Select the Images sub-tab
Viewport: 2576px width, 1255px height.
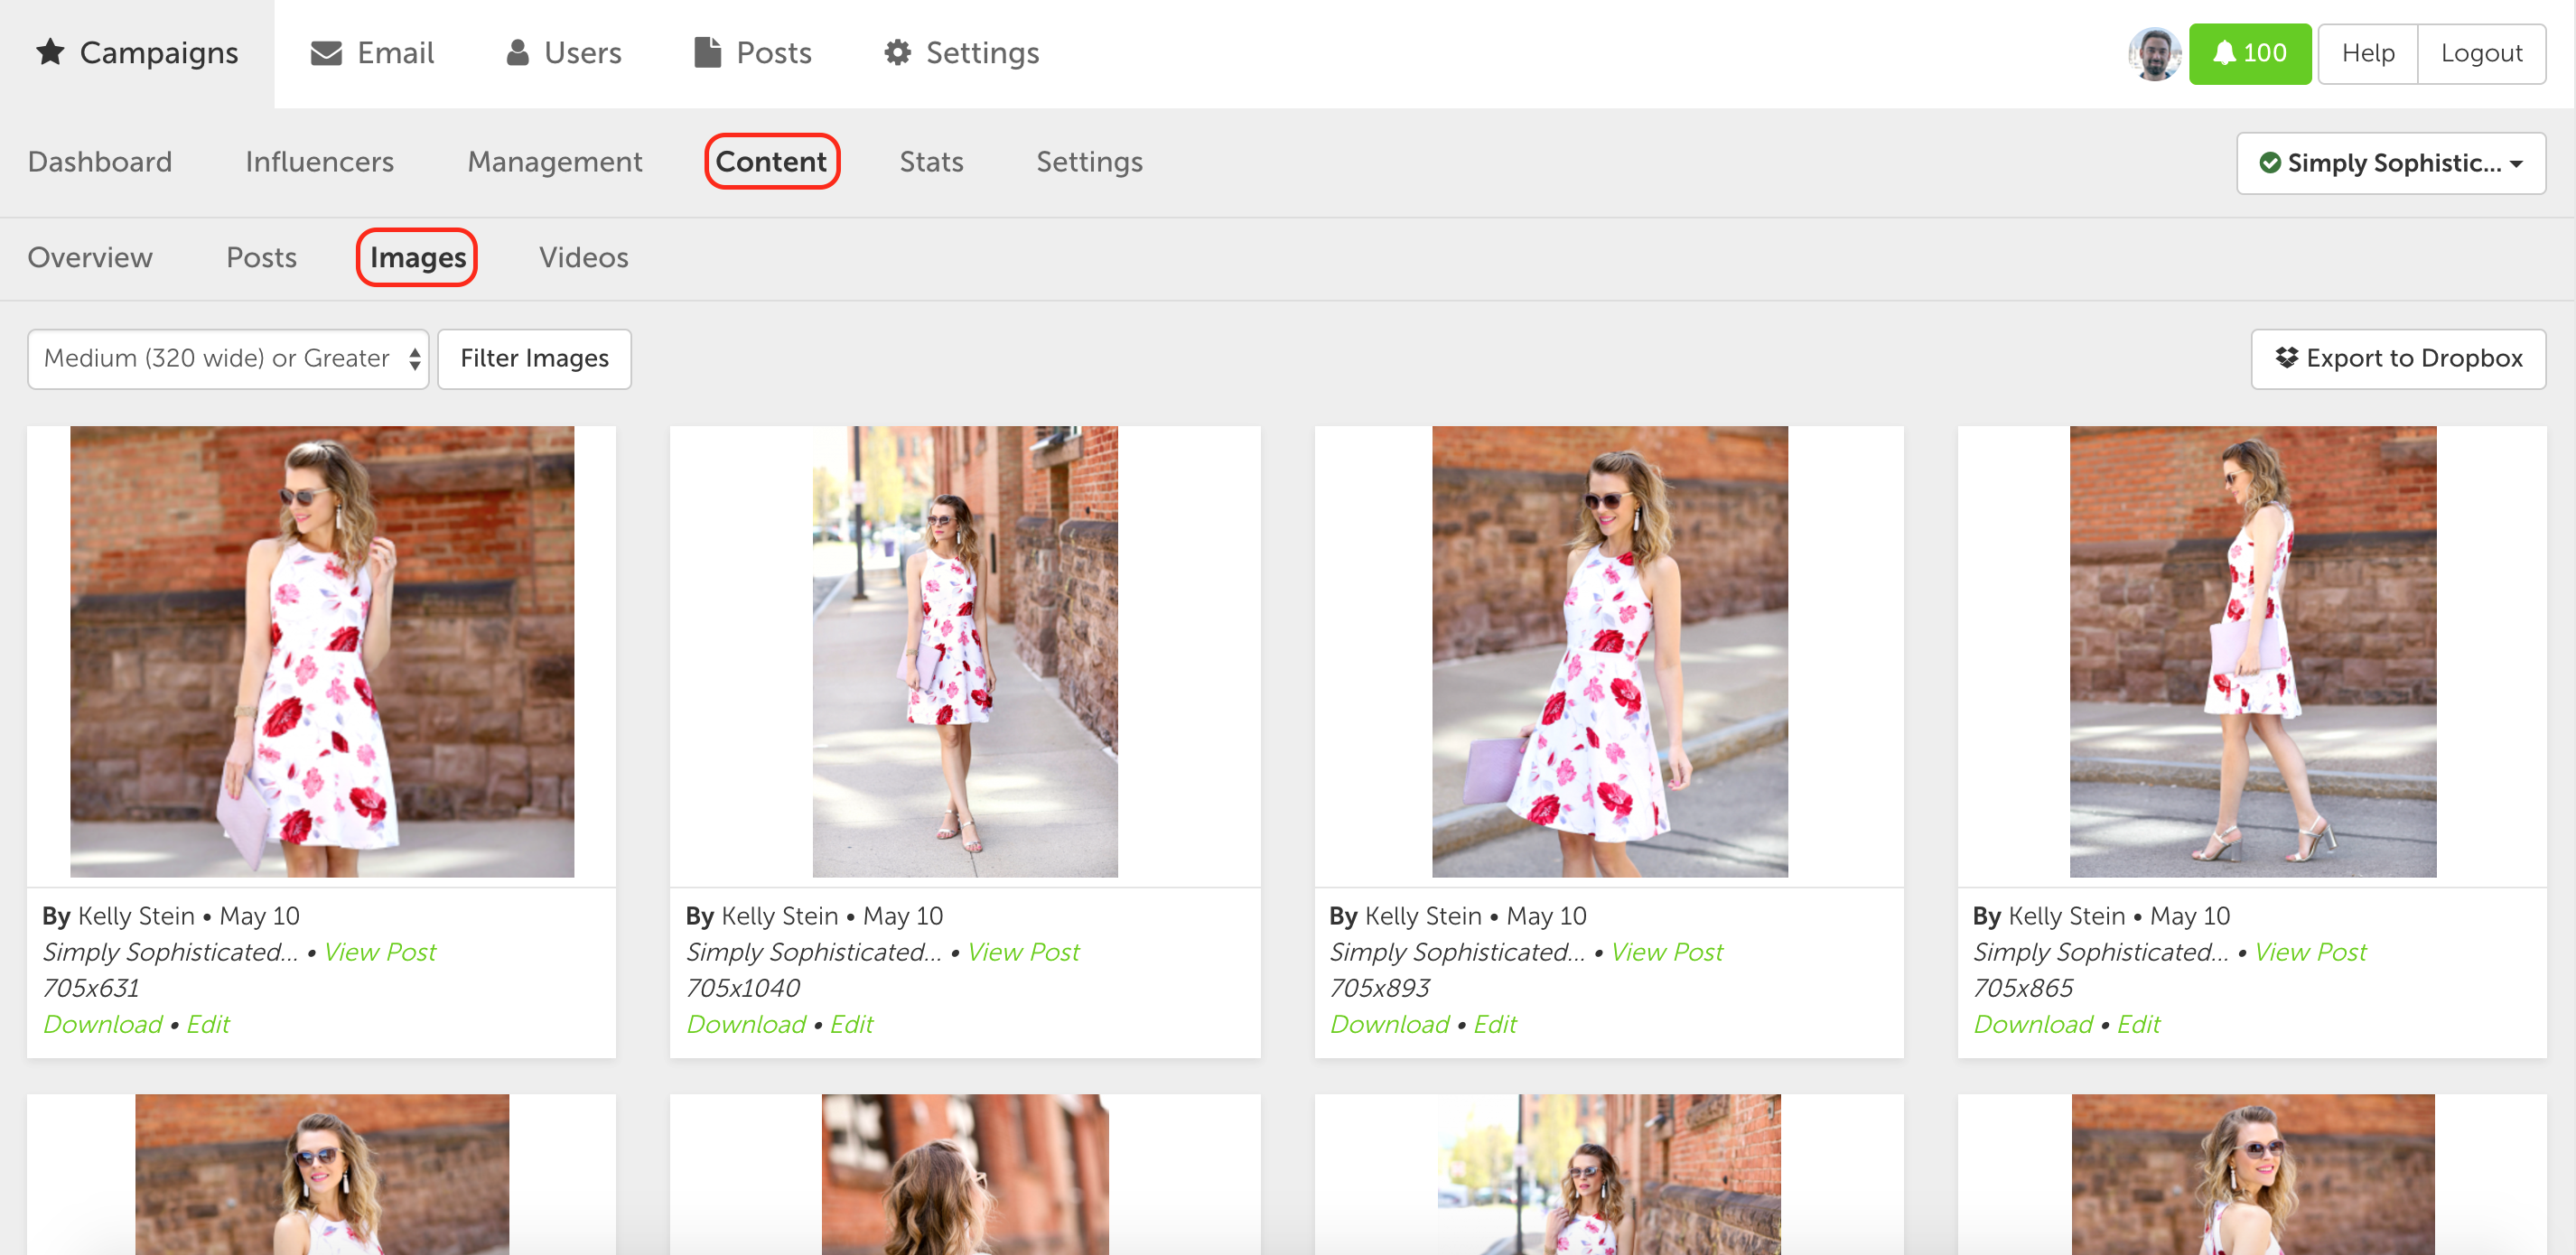[417, 258]
